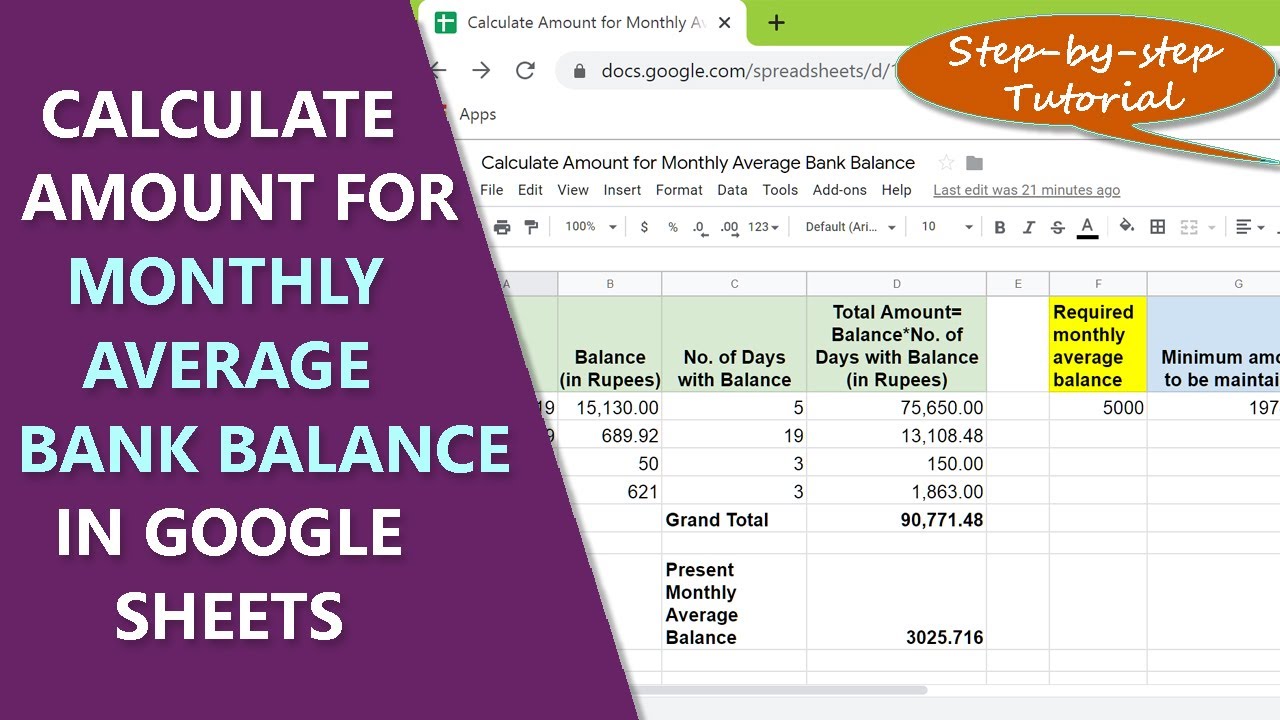
Task: Select column C header
Action: click(734, 284)
